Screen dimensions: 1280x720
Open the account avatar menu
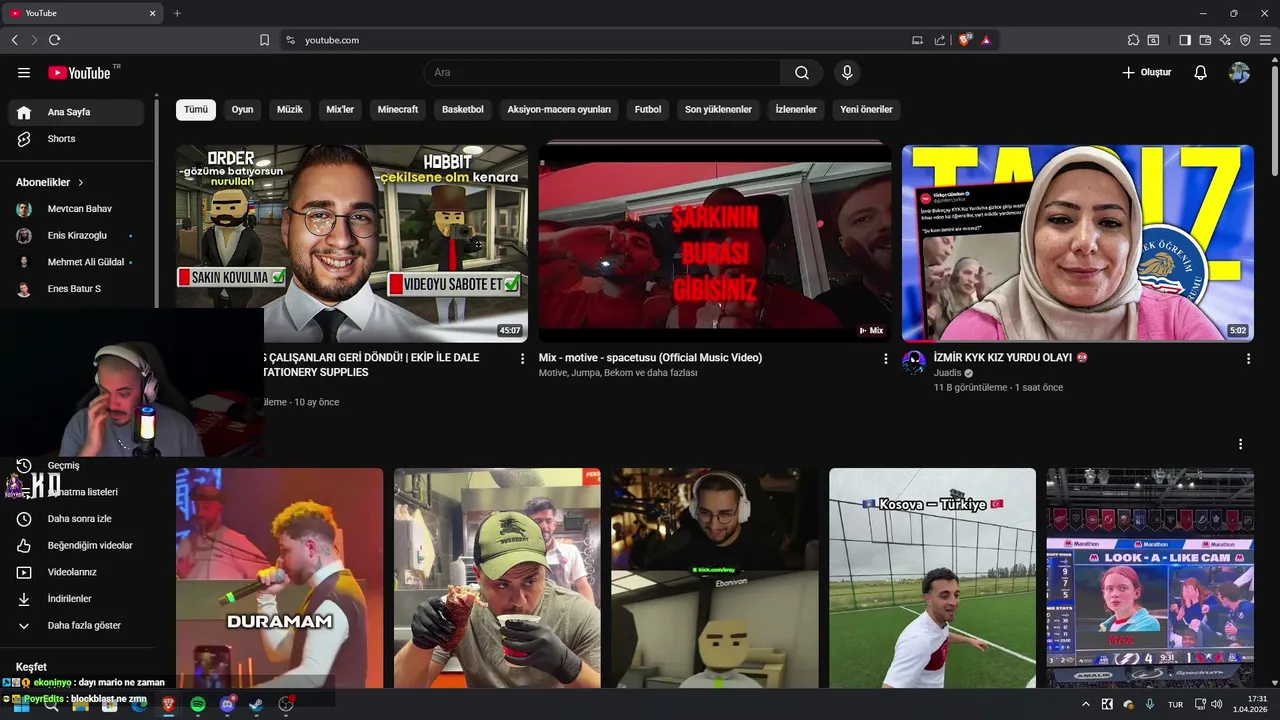(x=1239, y=73)
